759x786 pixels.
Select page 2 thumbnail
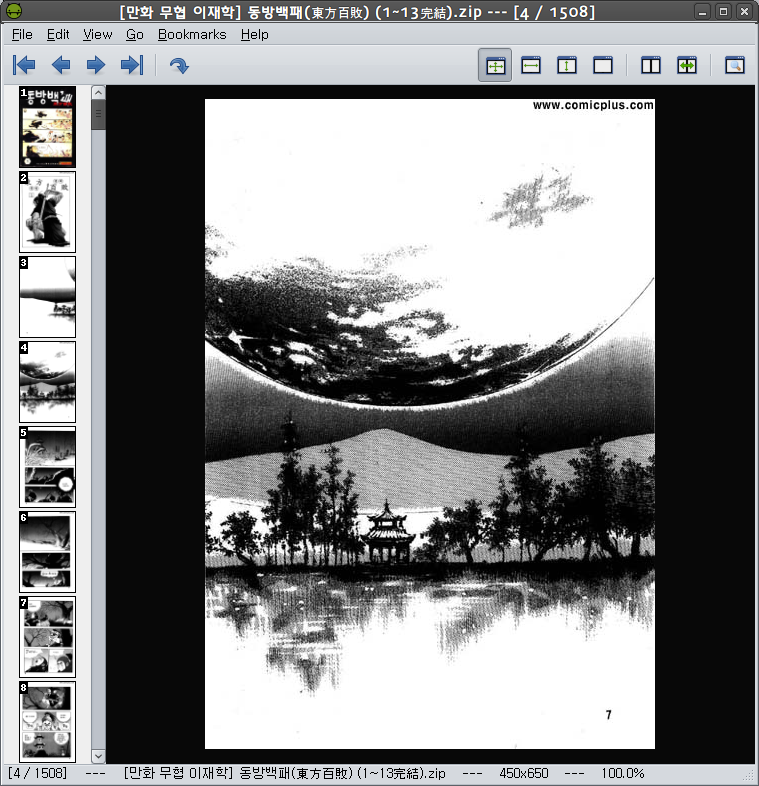click(x=48, y=212)
